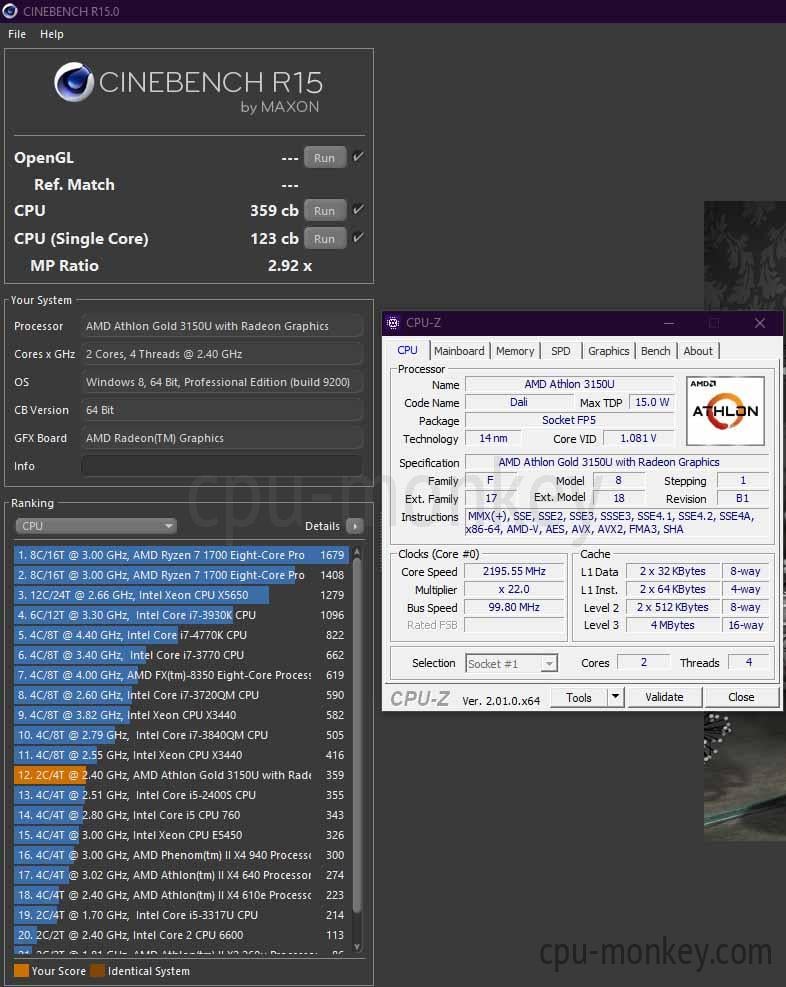Click the Tools button in CPU-Z
Image resolution: width=786 pixels, height=987 pixels.
coord(579,697)
